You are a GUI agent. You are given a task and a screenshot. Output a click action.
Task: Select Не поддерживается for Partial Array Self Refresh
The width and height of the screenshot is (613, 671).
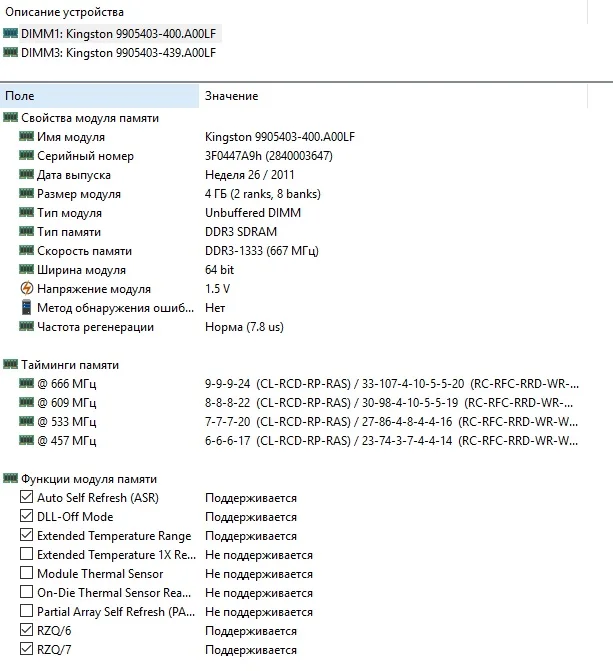click(259, 612)
